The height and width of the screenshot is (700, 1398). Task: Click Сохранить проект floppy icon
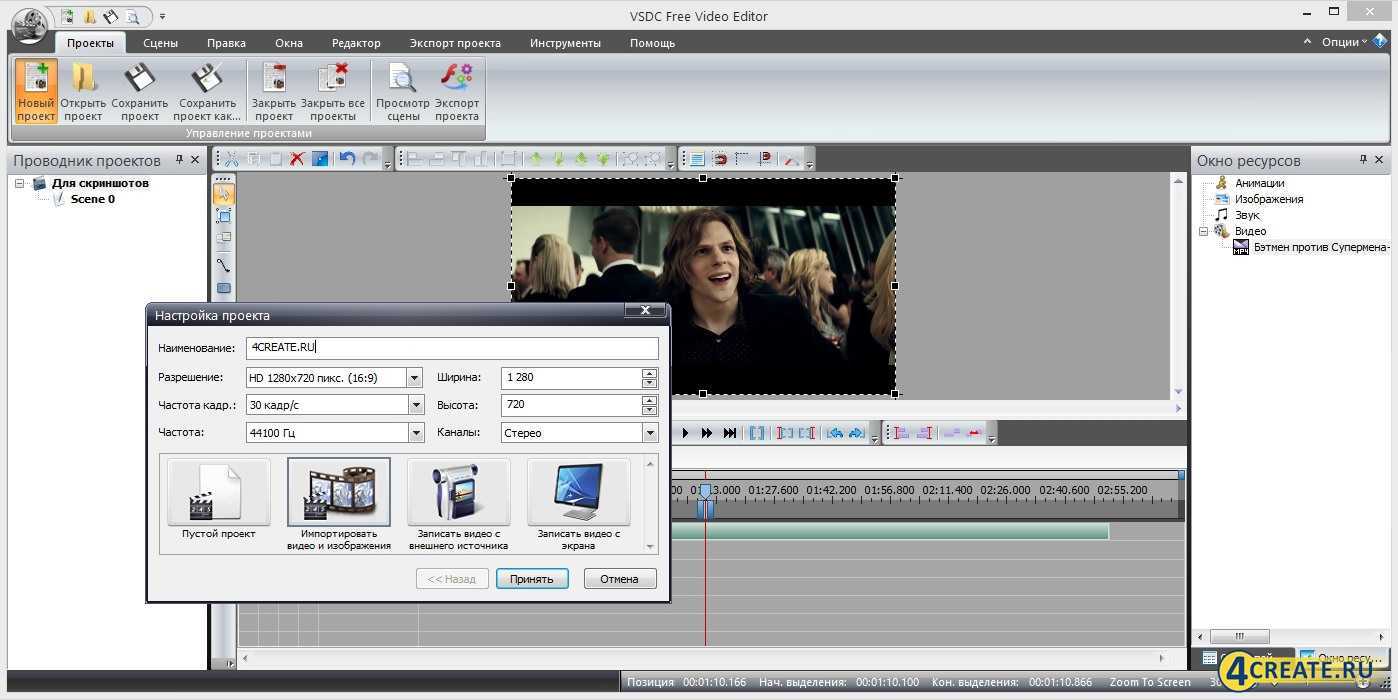pos(139,78)
